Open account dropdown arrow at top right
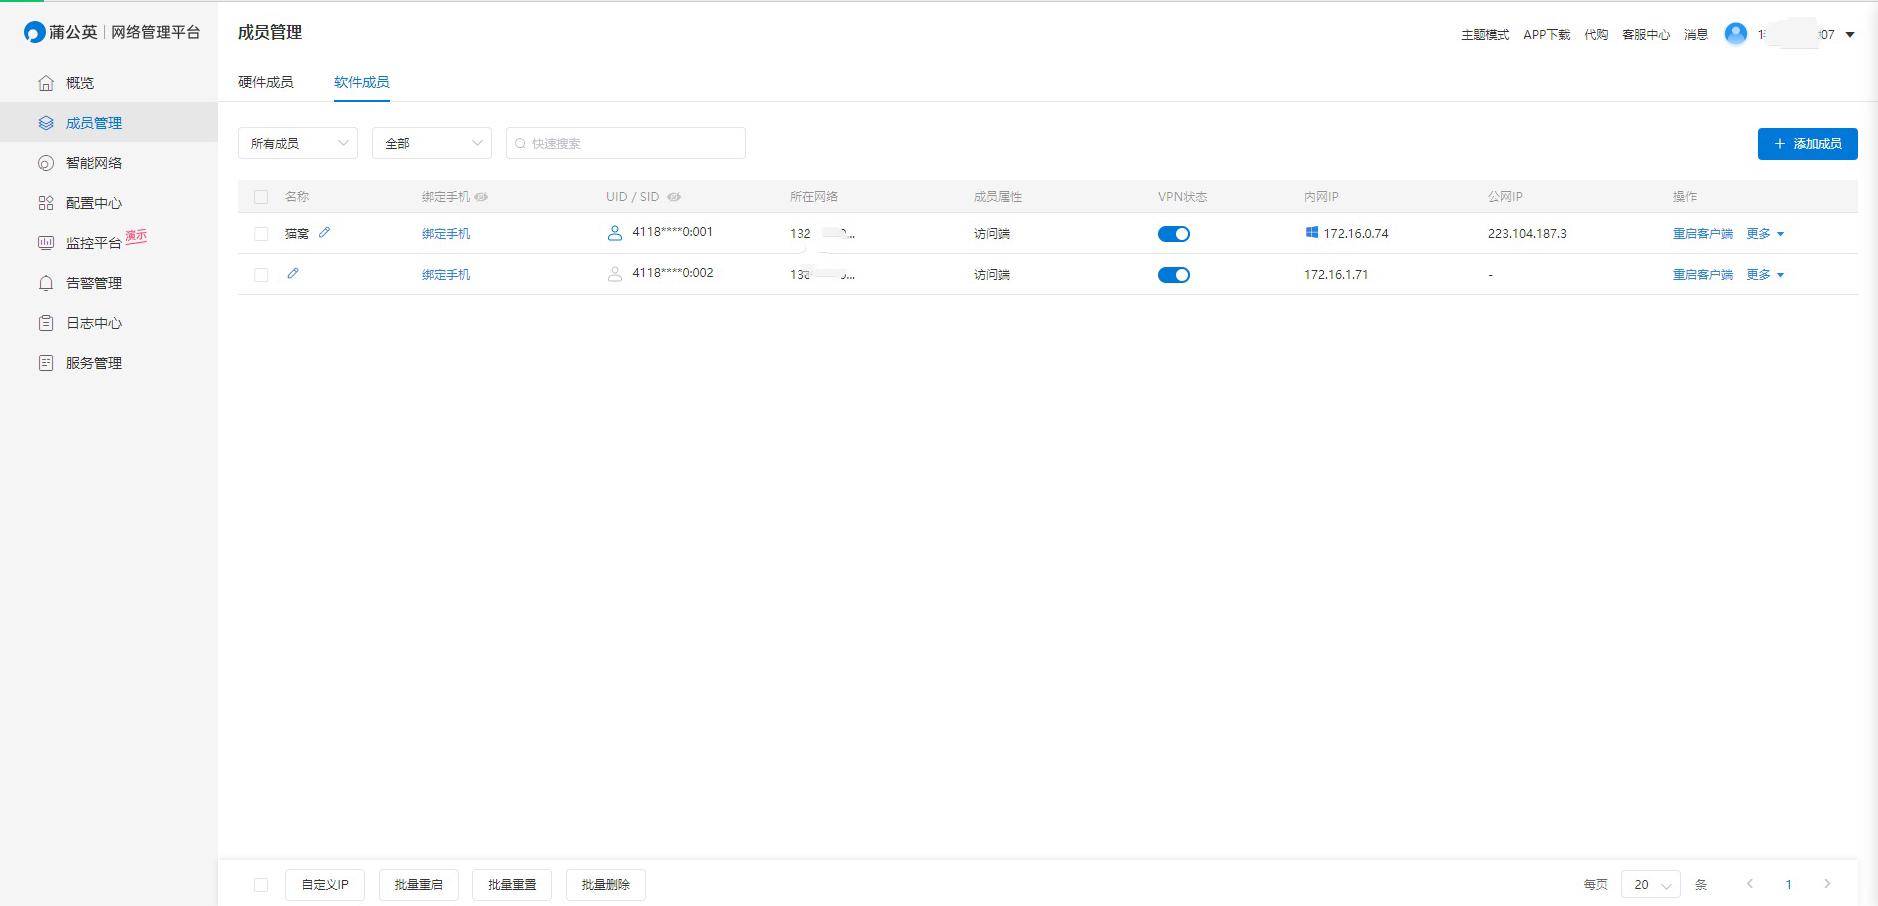The image size is (1878, 906). [x=1850, y=35]
